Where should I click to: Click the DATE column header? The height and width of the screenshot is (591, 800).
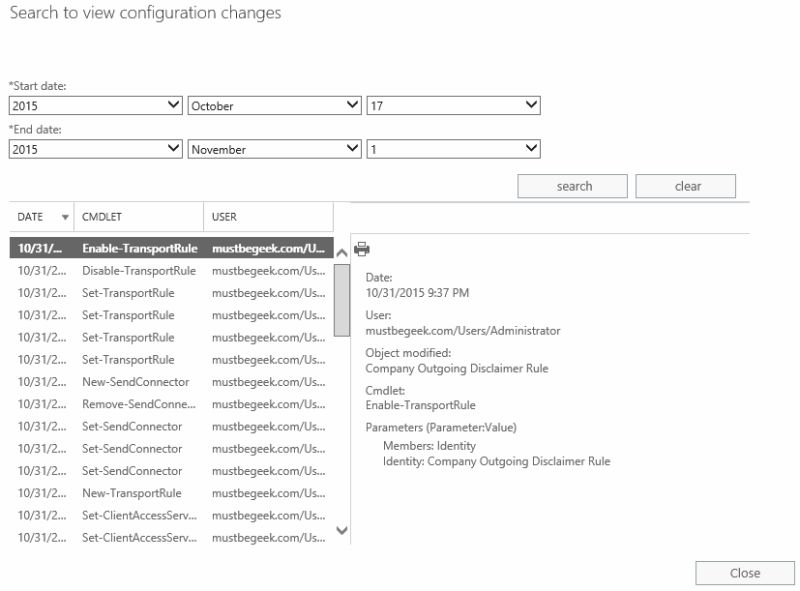[x=30, y=217]
